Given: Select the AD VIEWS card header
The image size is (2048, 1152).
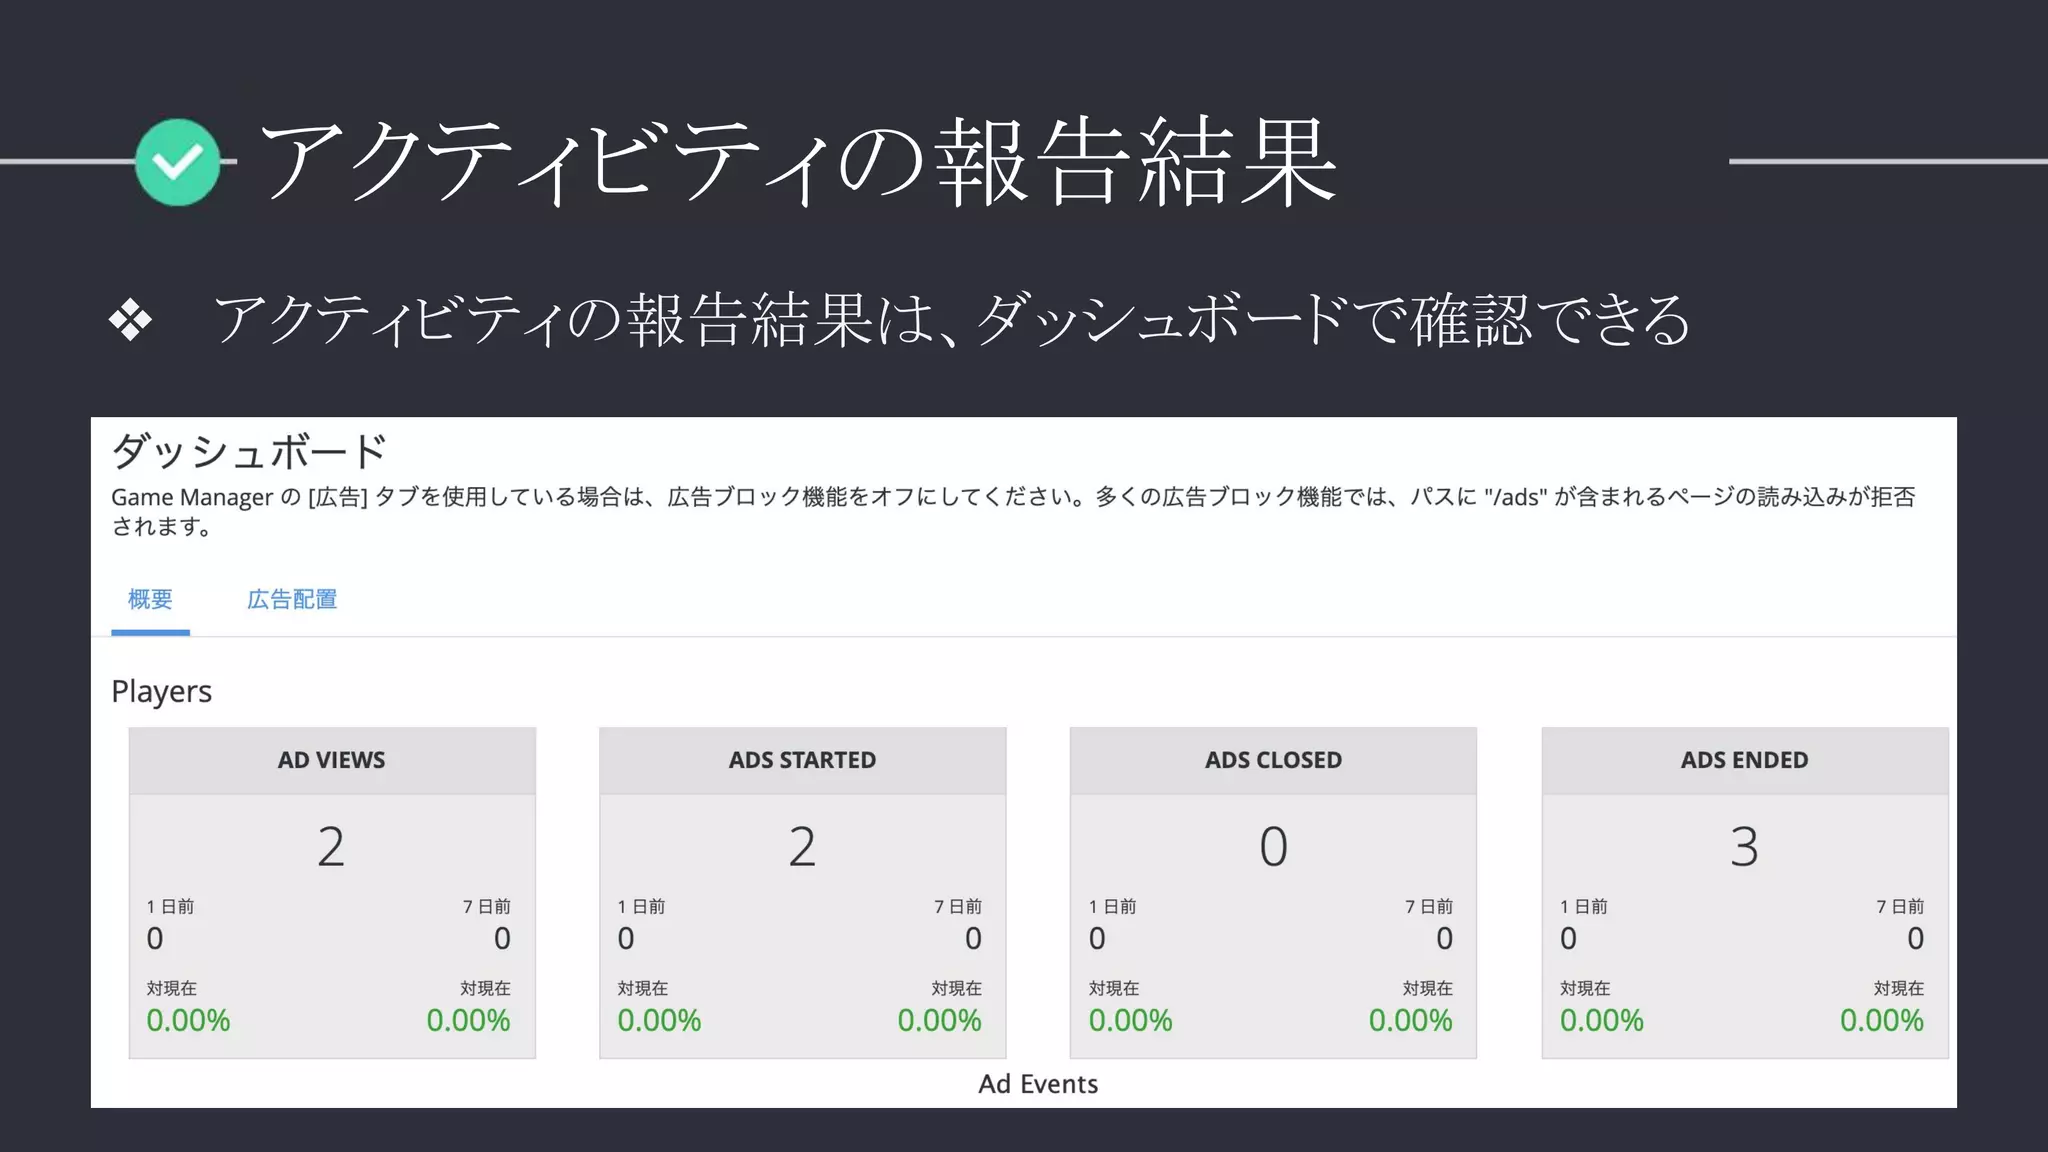Looking at the screenshot, I should point(332,760).
